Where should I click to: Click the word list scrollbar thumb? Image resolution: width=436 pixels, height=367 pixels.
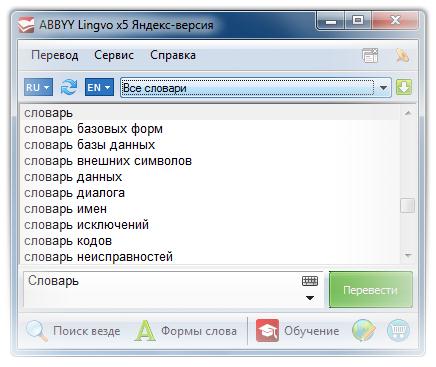[407, 205]
